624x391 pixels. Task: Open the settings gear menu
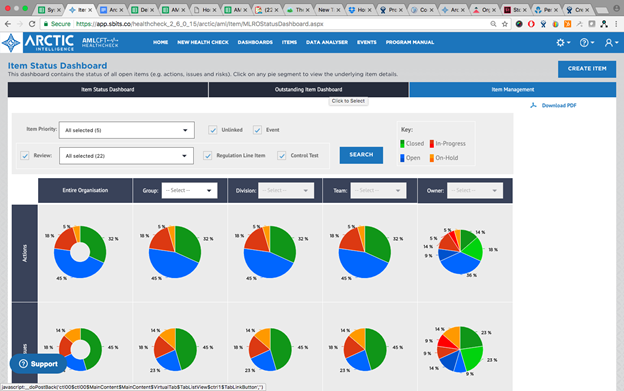click(563, 43)
